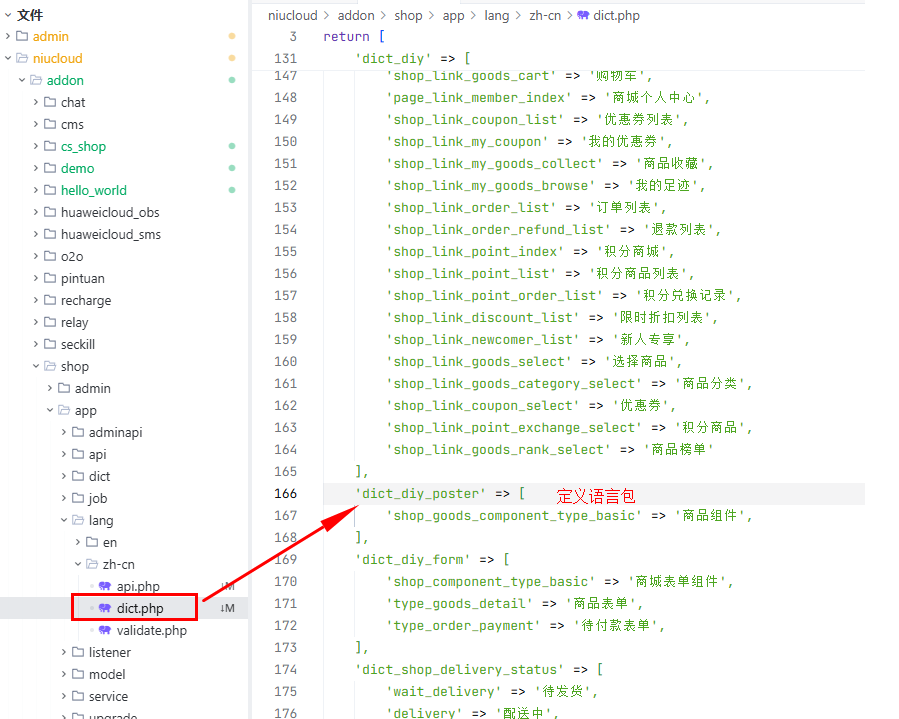Expand the adminapi folder chevron
Viewport: 899px width, 719px height.
[x=64, y=432]
